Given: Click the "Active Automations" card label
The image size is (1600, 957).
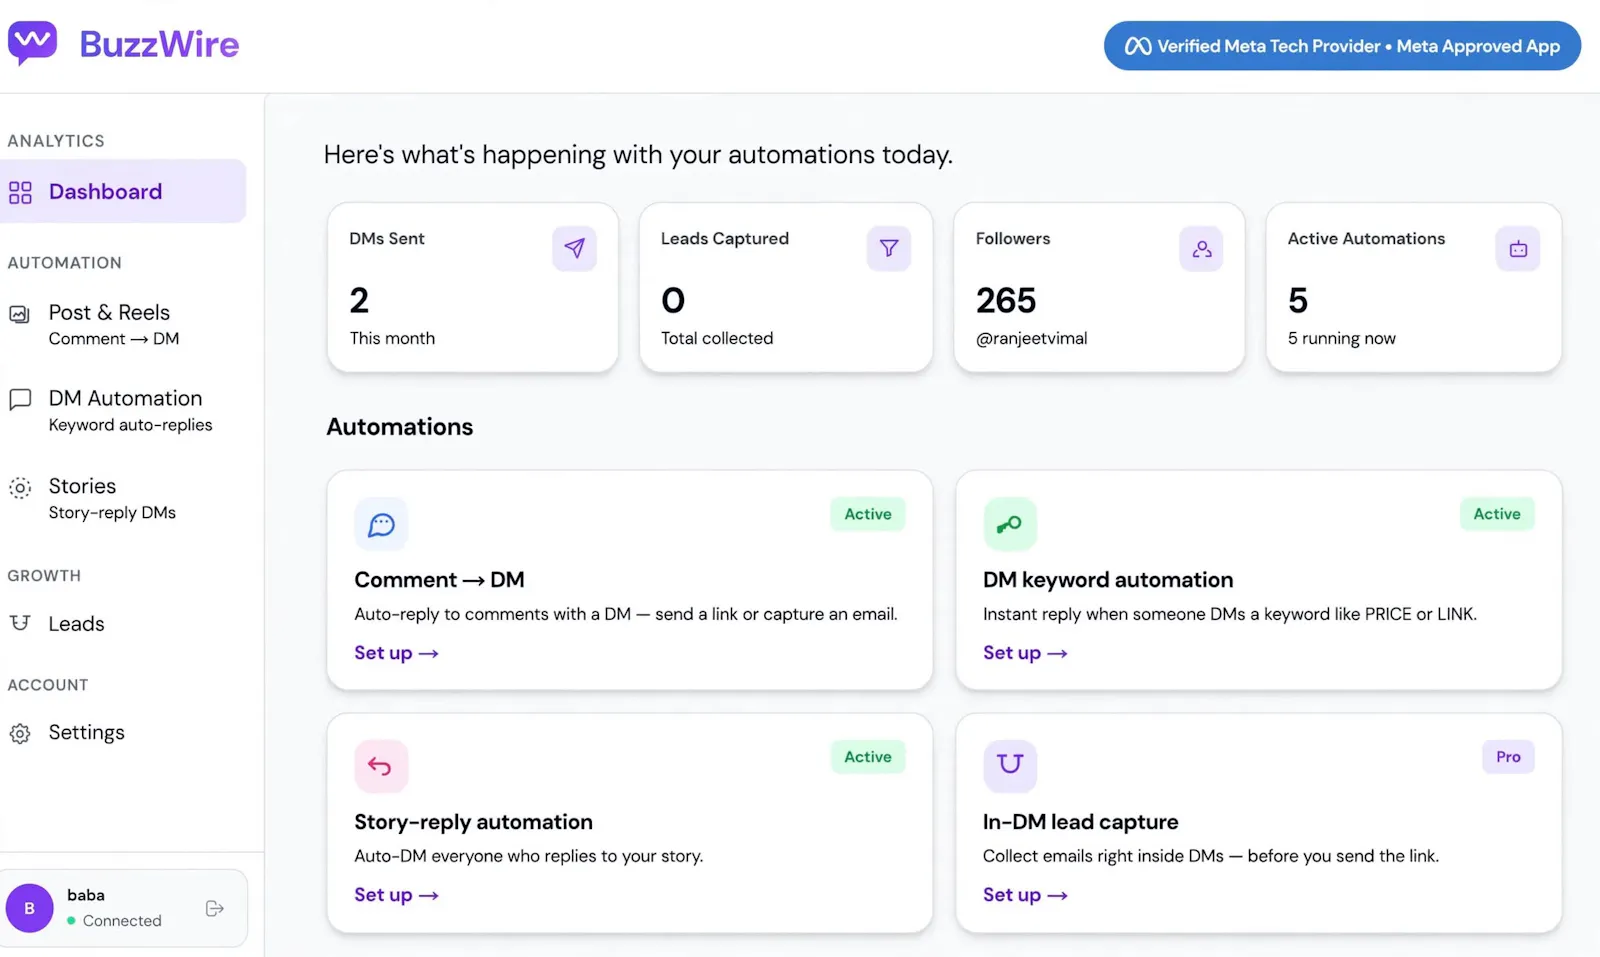Looking at the screenshot, I should click(1366, 238).
